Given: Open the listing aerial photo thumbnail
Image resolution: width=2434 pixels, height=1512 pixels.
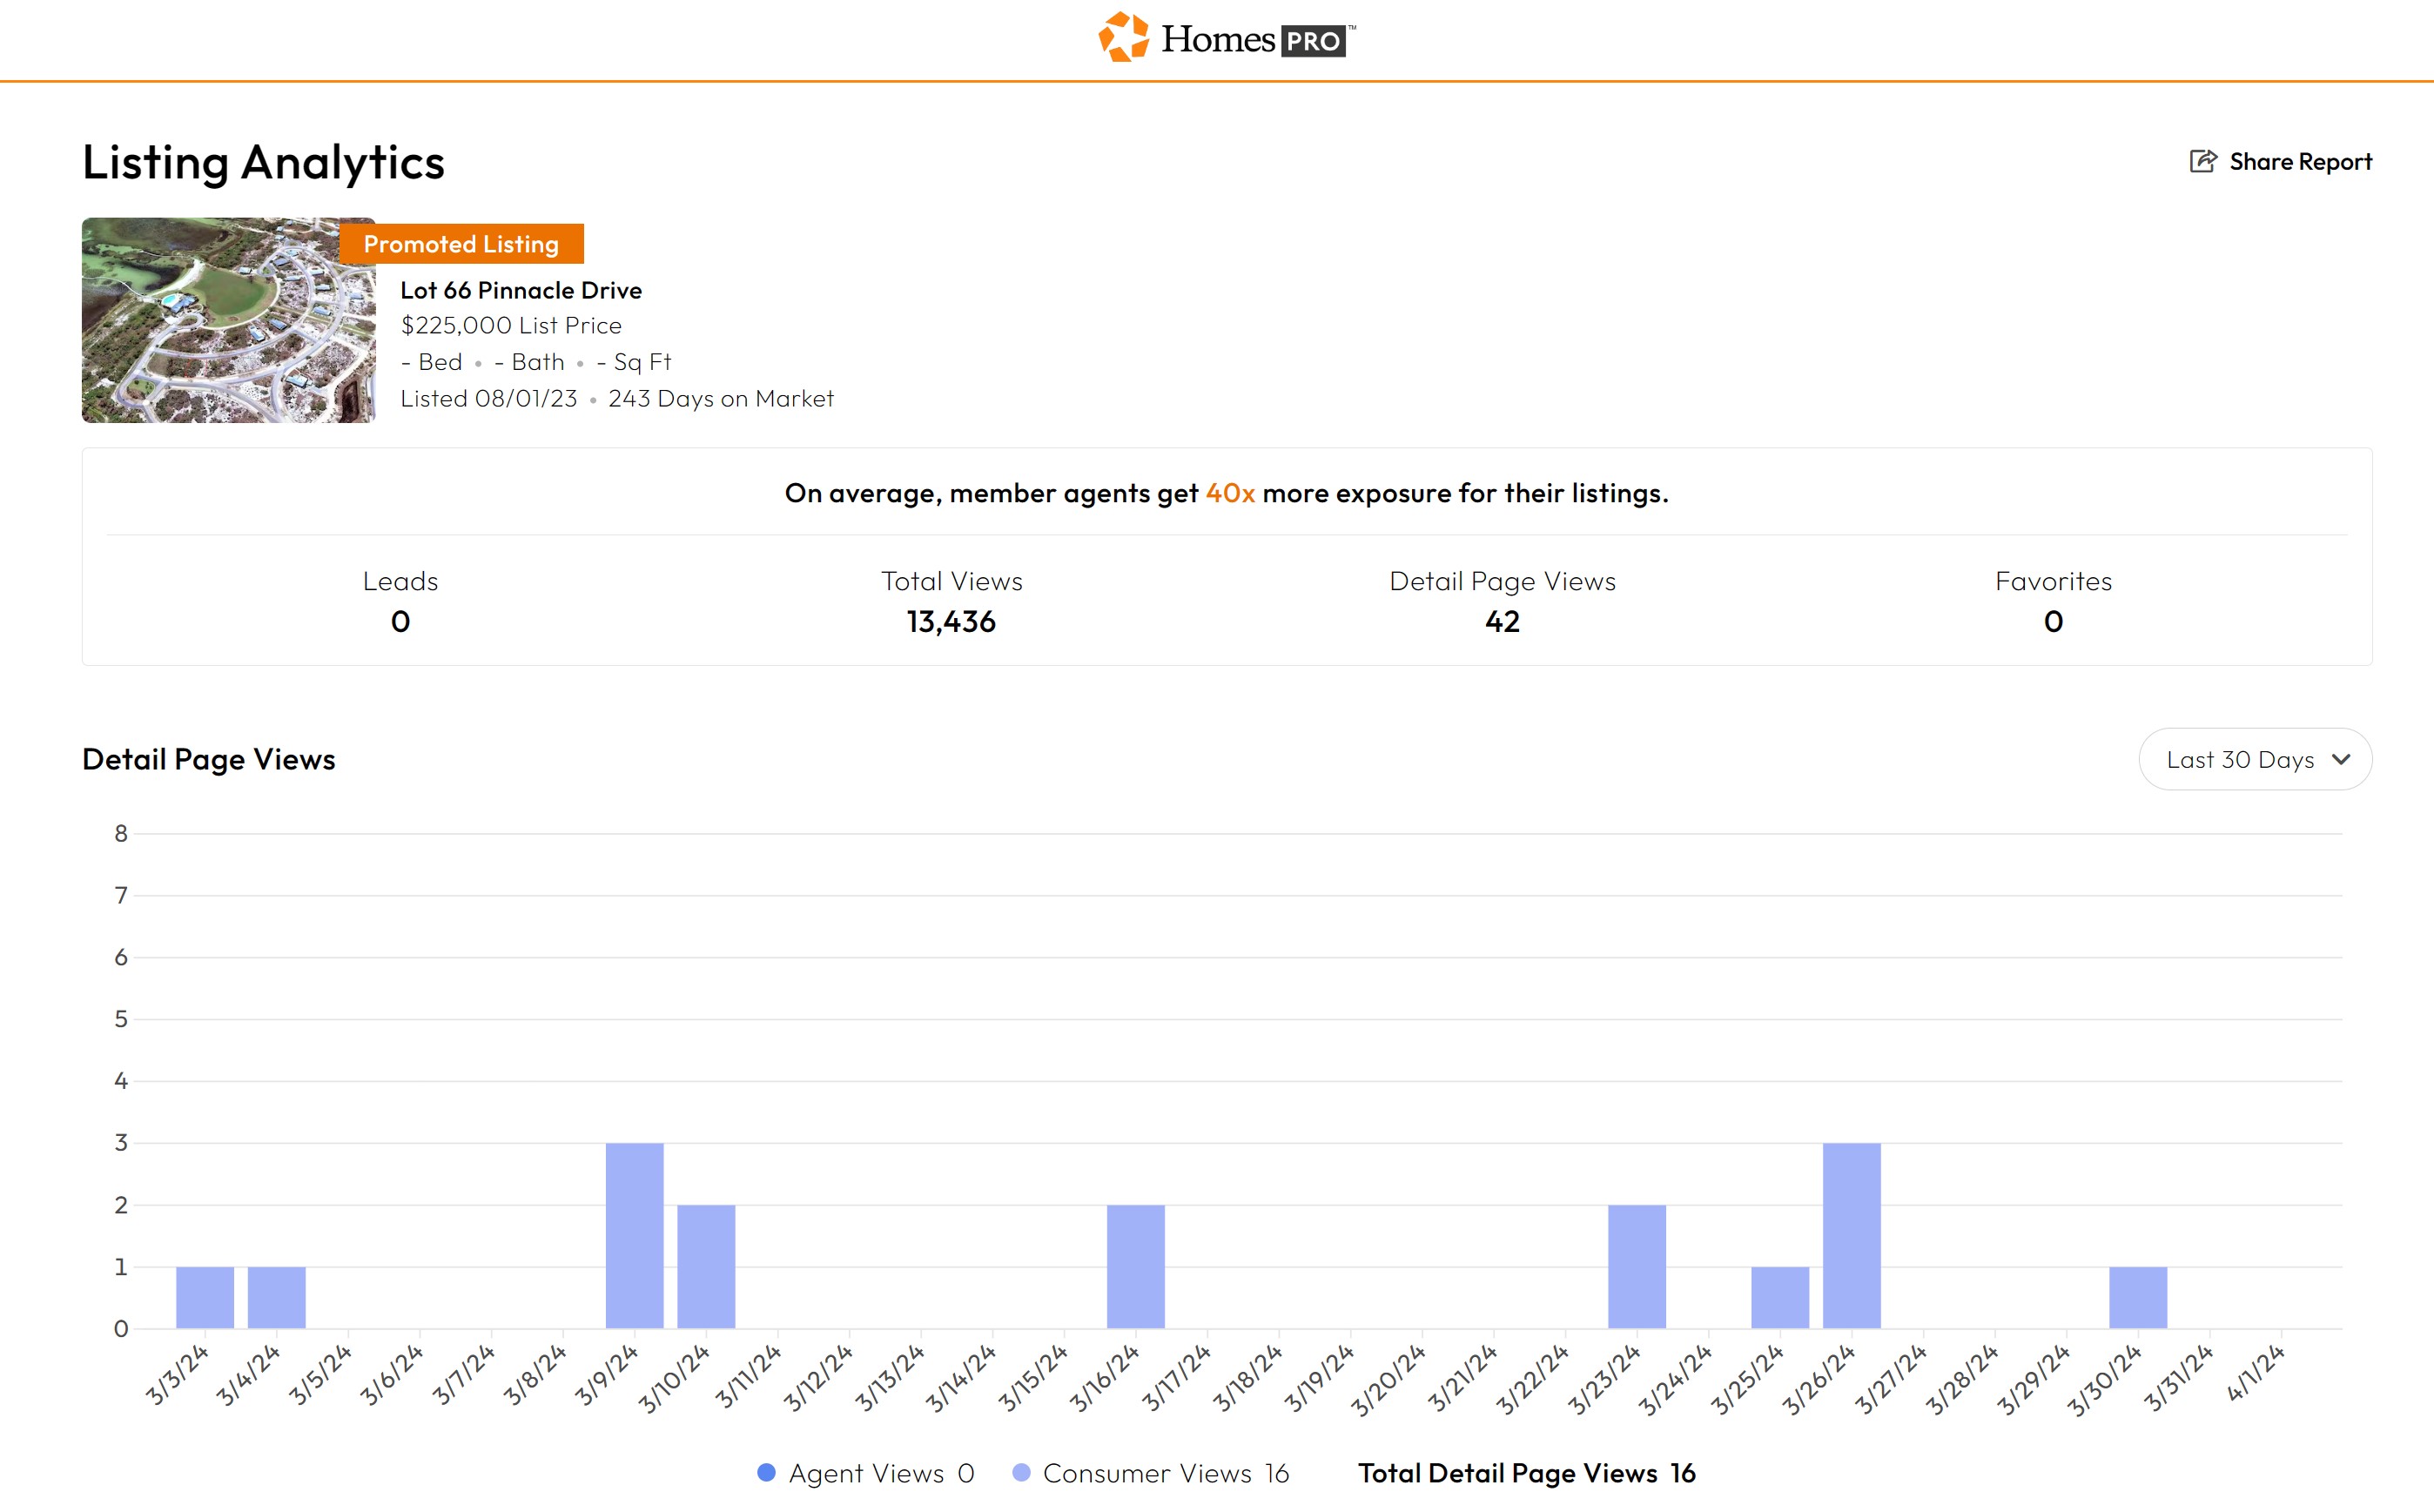Looking at the screenshot, I should point(229,320).
